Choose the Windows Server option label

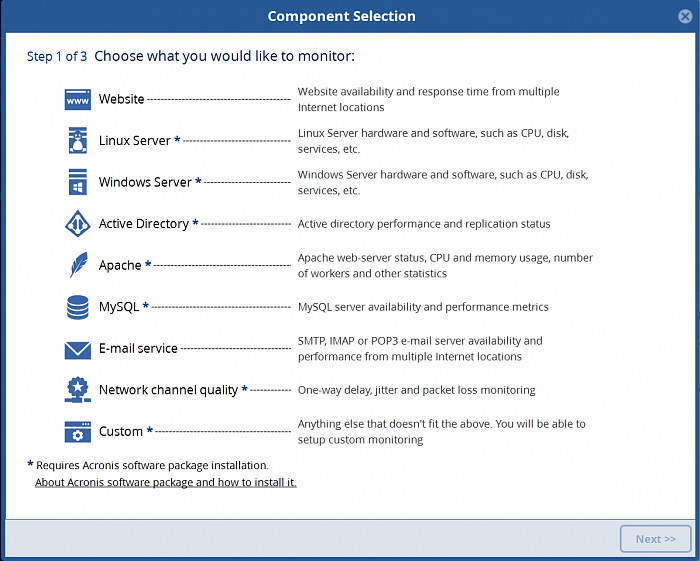click(145, 183)
